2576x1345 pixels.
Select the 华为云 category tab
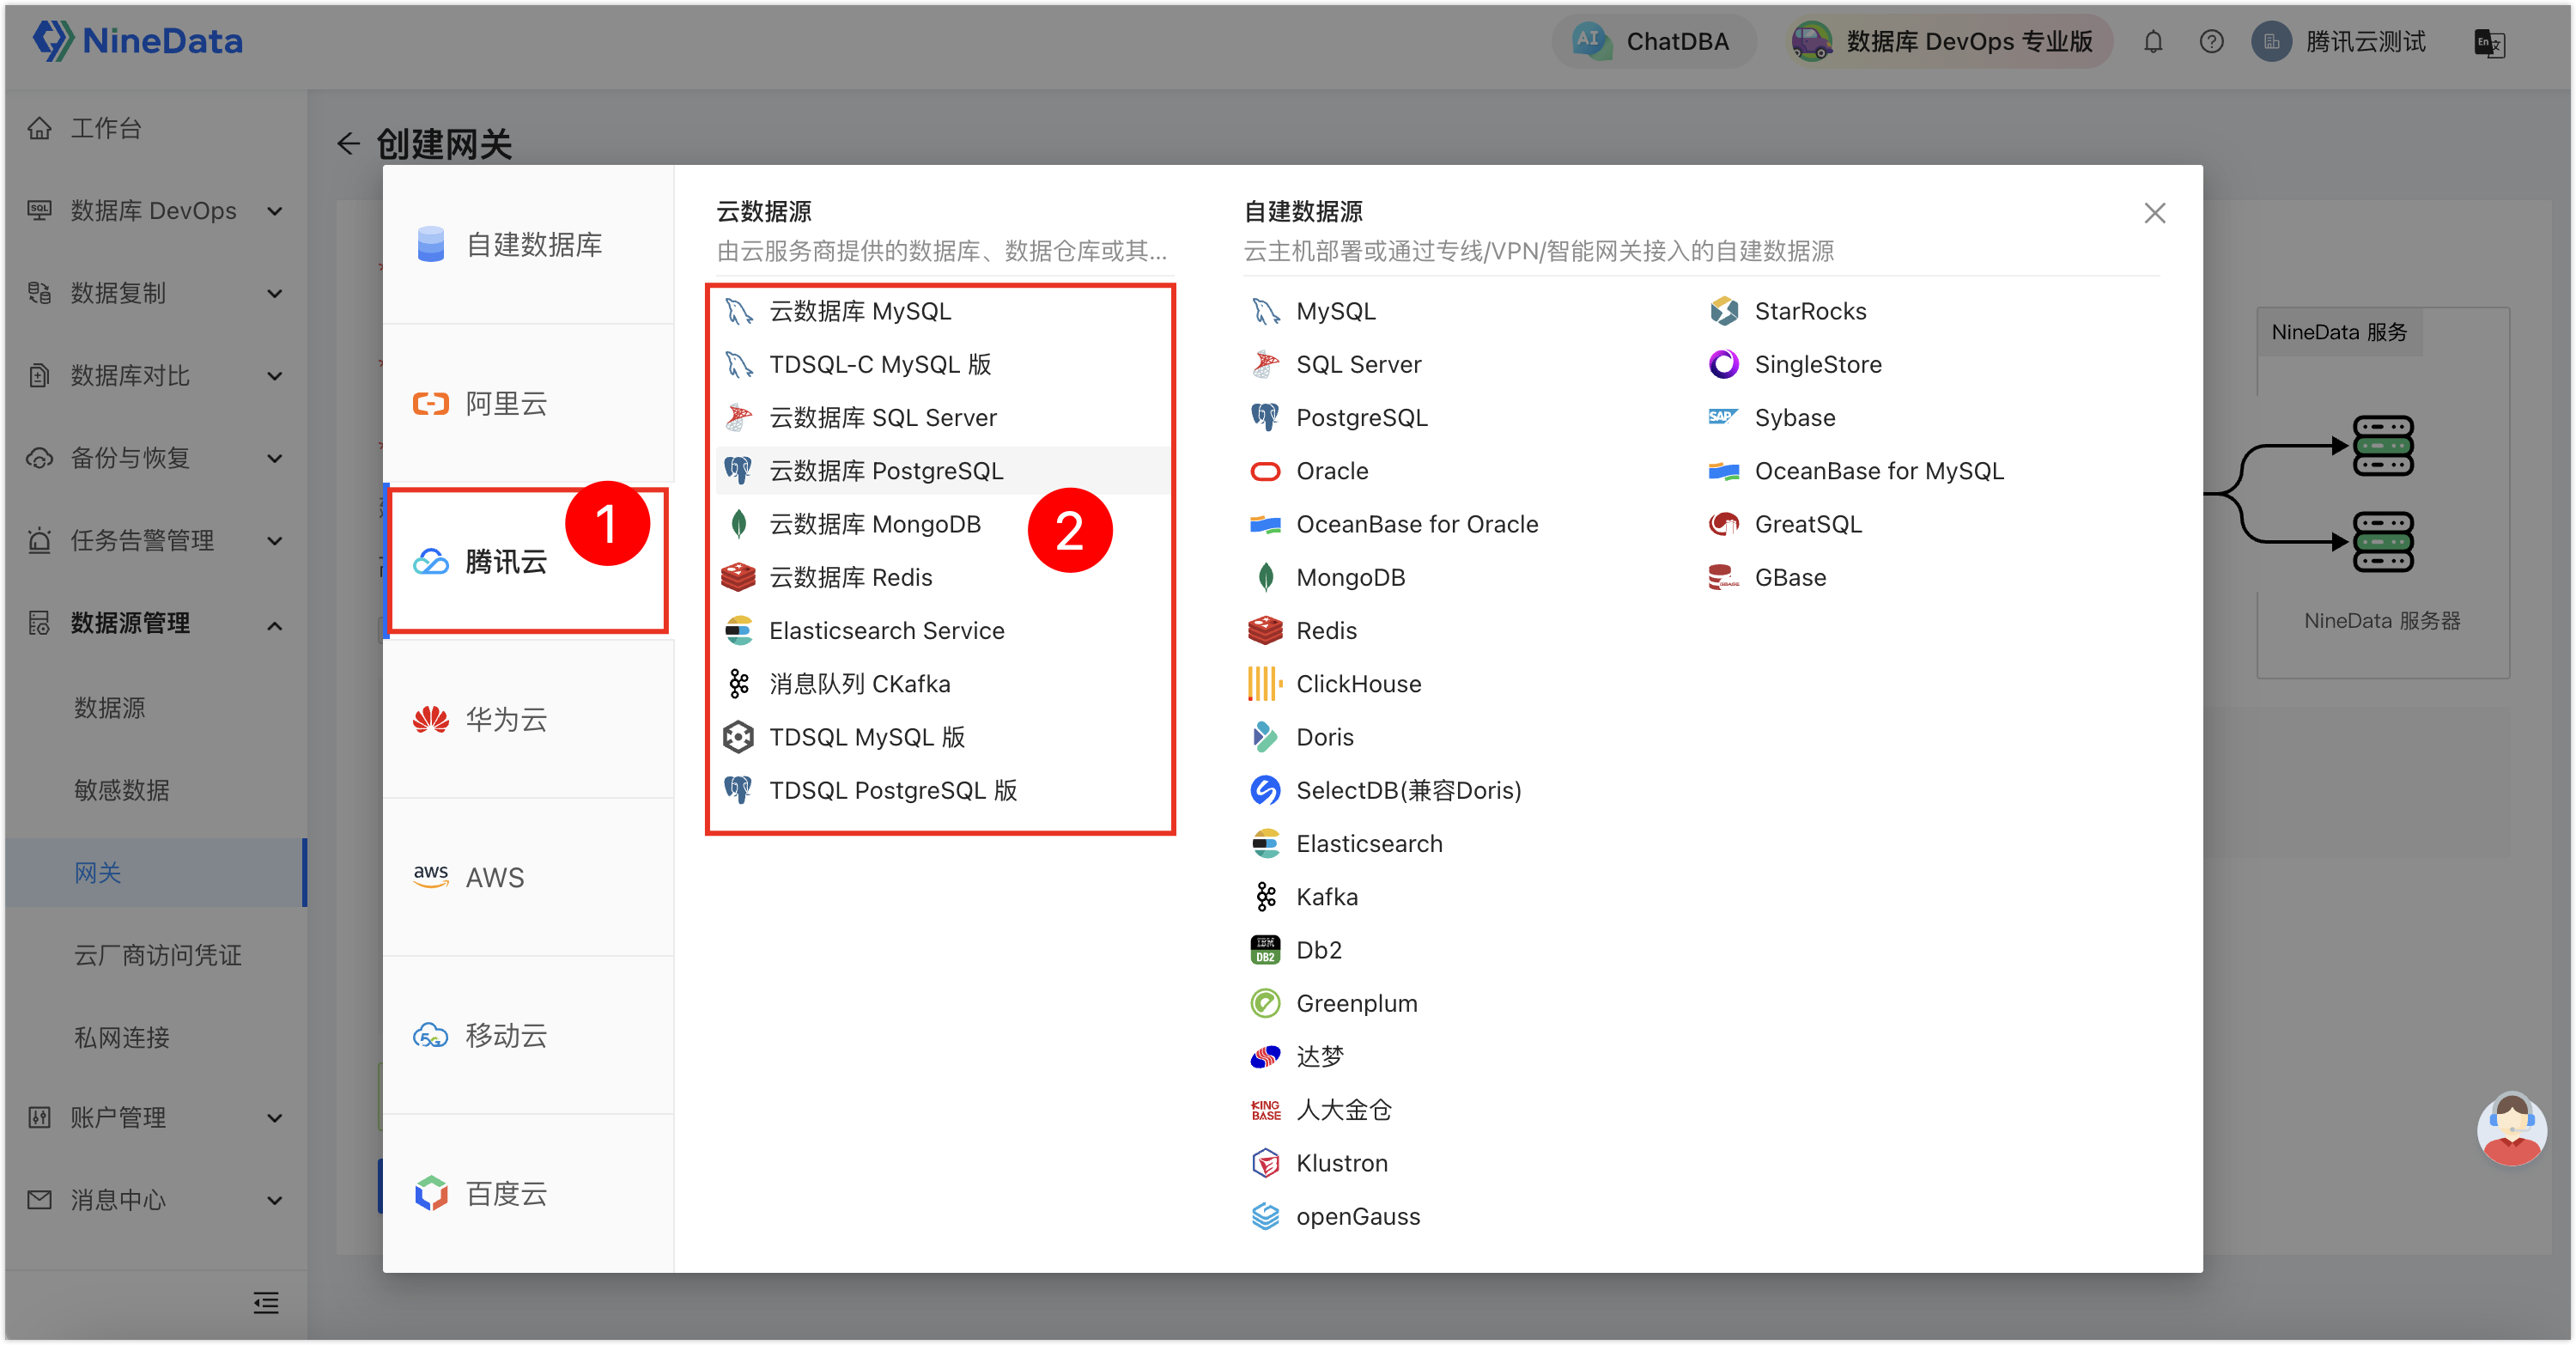coord(528,720)
